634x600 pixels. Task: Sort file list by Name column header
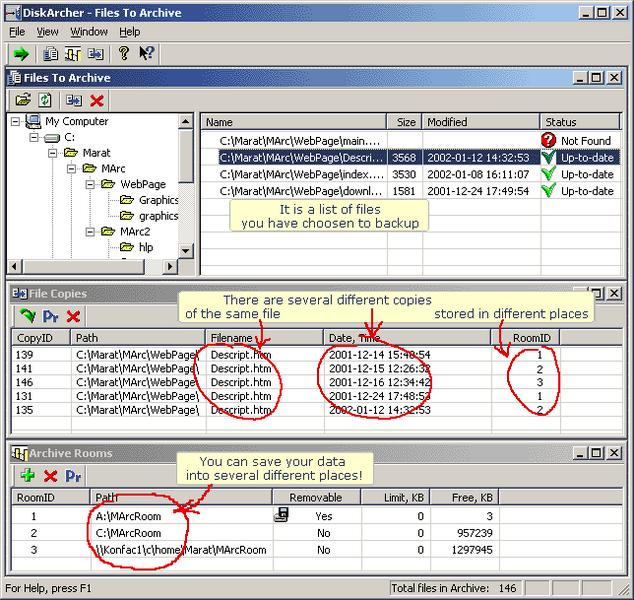(294, 122)
